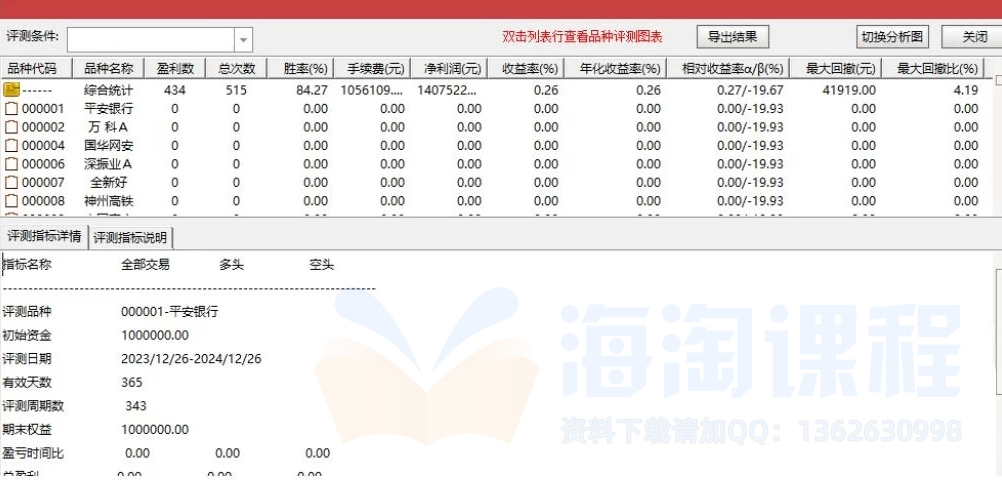1002x499 pixels.
Task: Click the 年化收益率(%) column header
Action: pyautogui.click(x=619, y=69)
